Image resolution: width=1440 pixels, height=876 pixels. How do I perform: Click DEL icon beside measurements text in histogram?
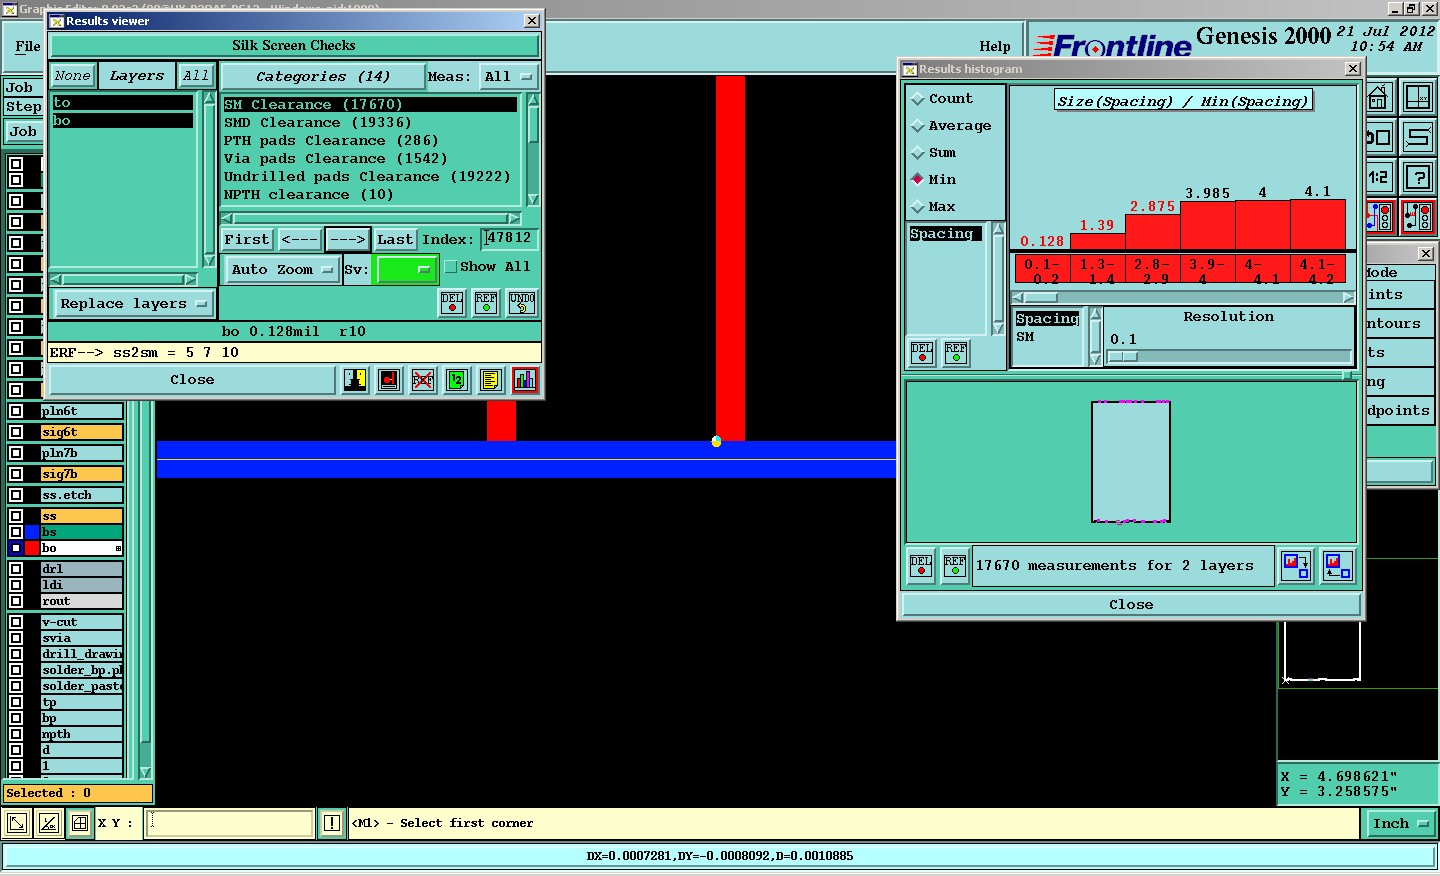tap(921, 566)
